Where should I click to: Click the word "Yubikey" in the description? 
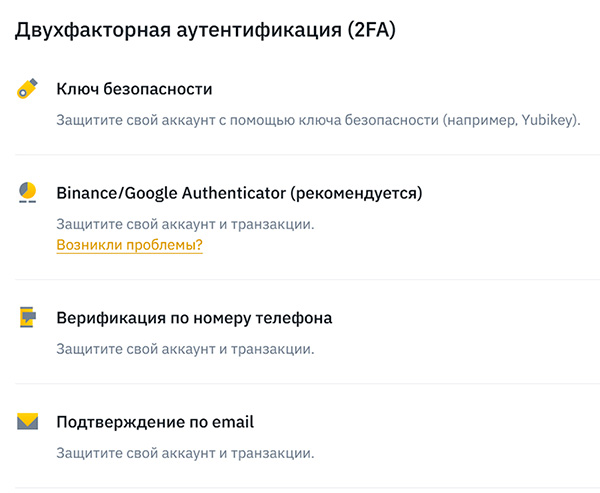click(x=550, y=121)
